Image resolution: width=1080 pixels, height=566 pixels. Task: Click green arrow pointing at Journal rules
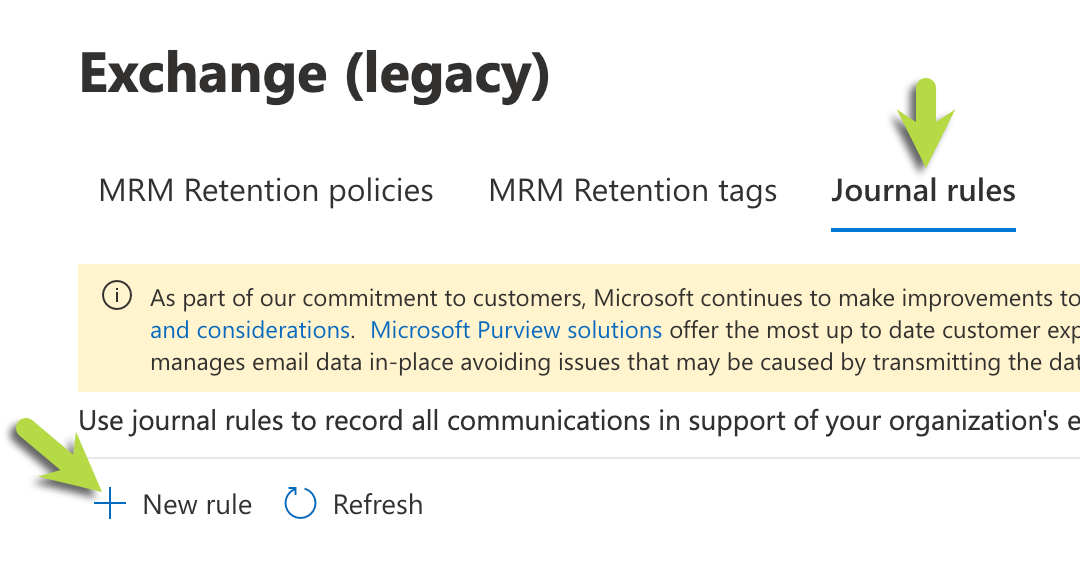pos(925,123)
